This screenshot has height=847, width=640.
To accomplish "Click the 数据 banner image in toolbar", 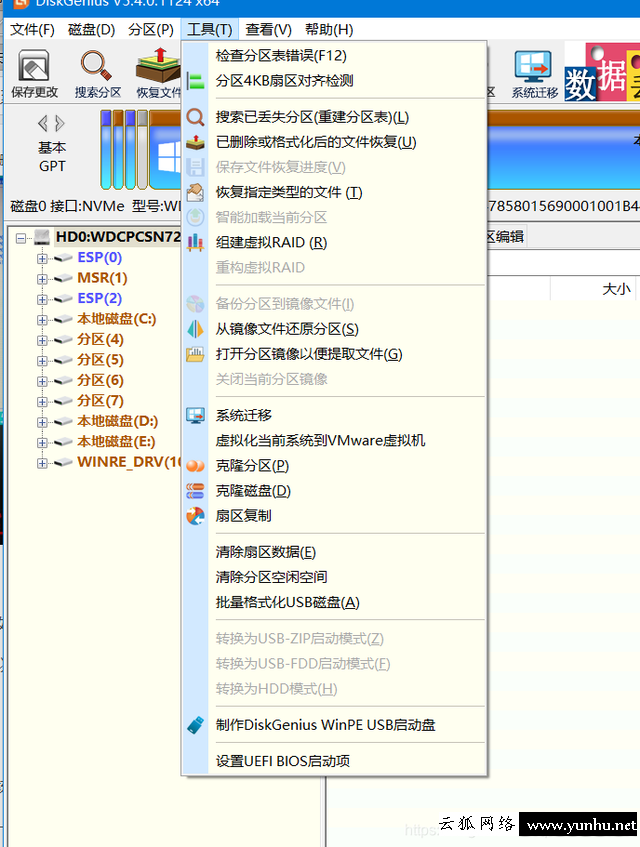I will 602,72.
